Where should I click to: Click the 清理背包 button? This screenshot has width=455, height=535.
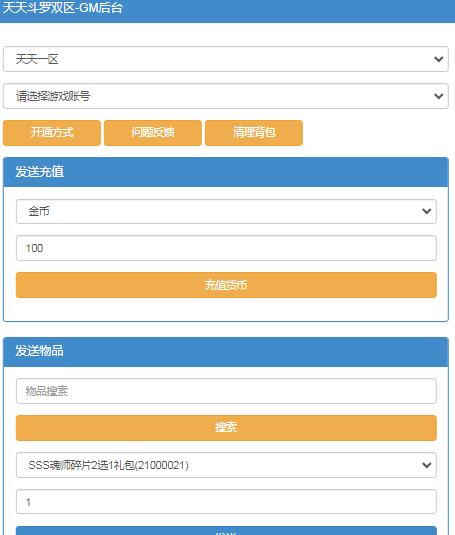tap(254, 133)
